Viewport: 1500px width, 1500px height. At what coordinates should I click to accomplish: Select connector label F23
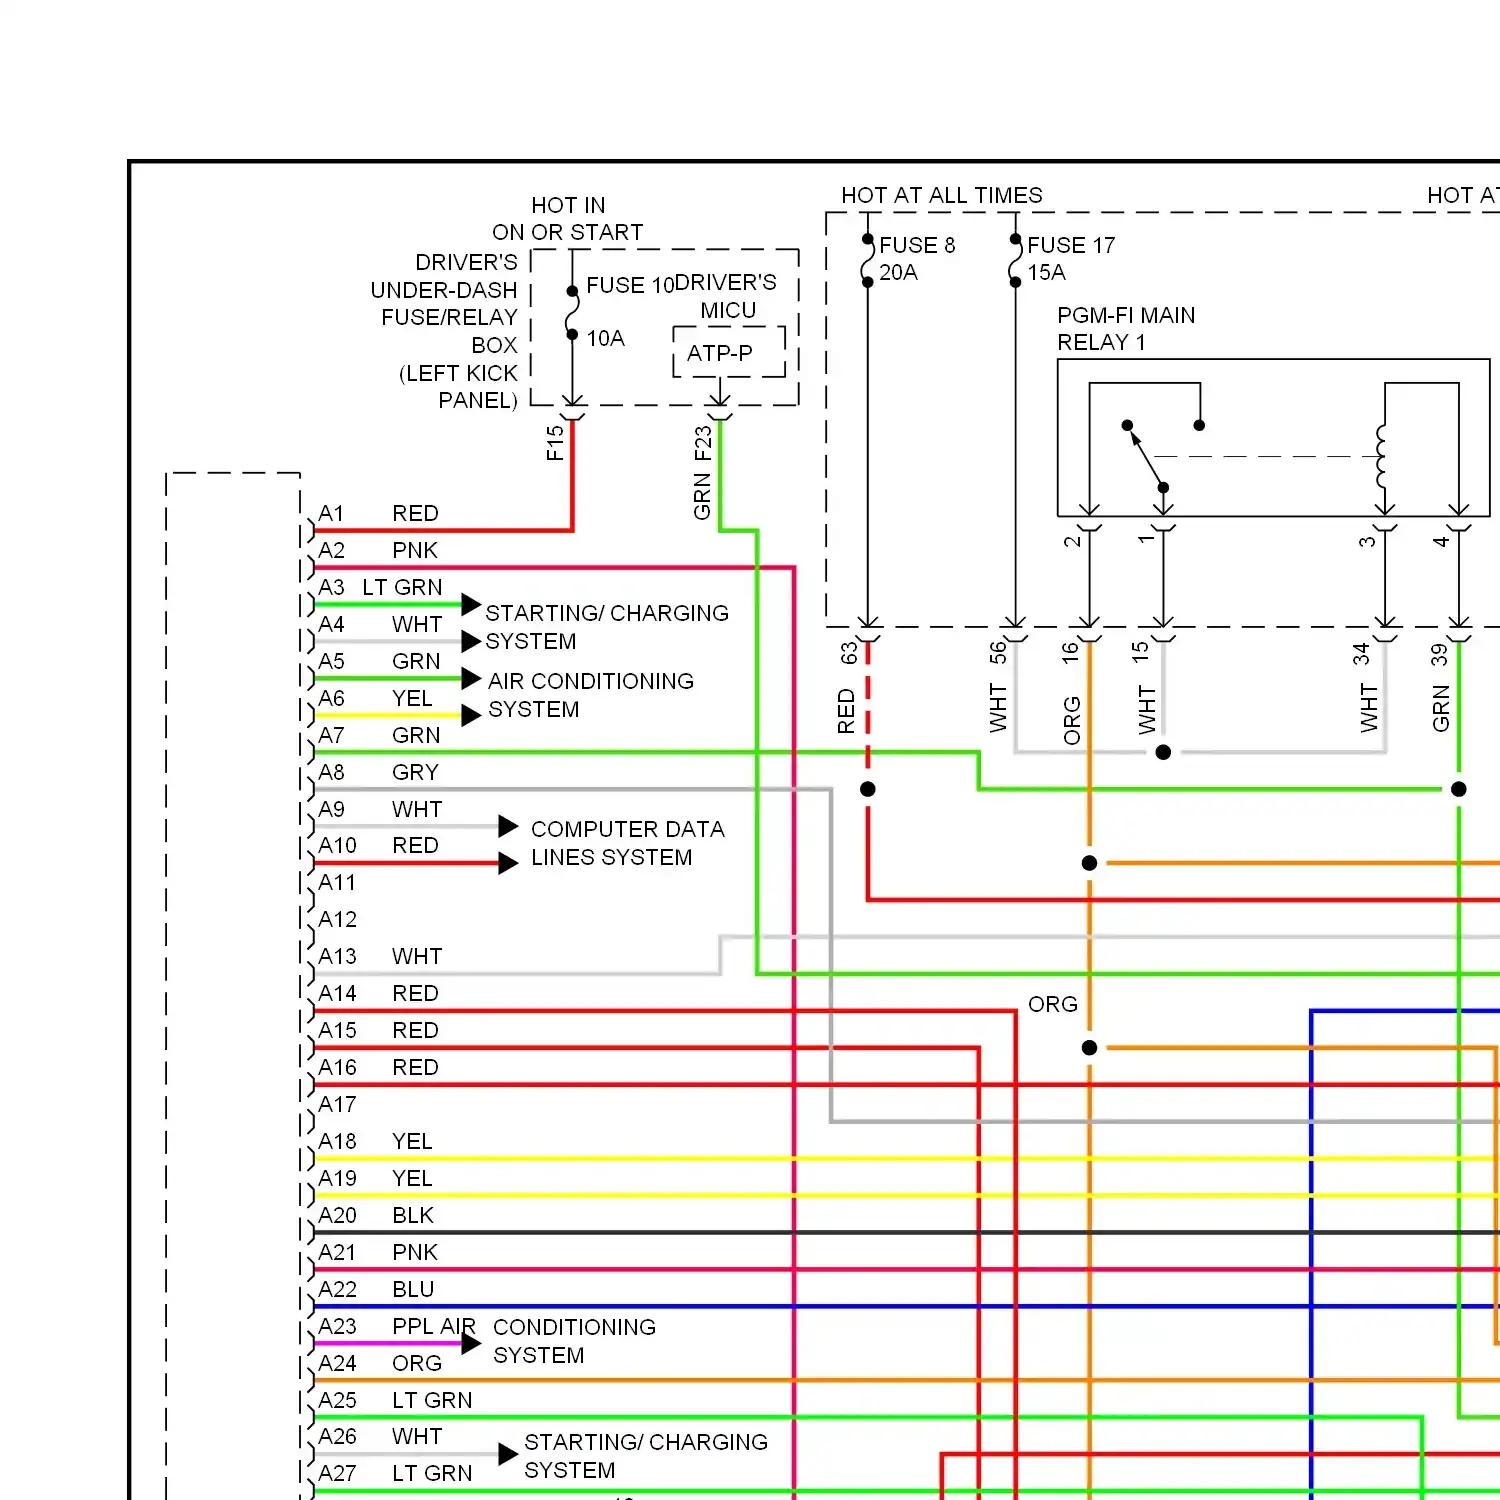[703, 443]
